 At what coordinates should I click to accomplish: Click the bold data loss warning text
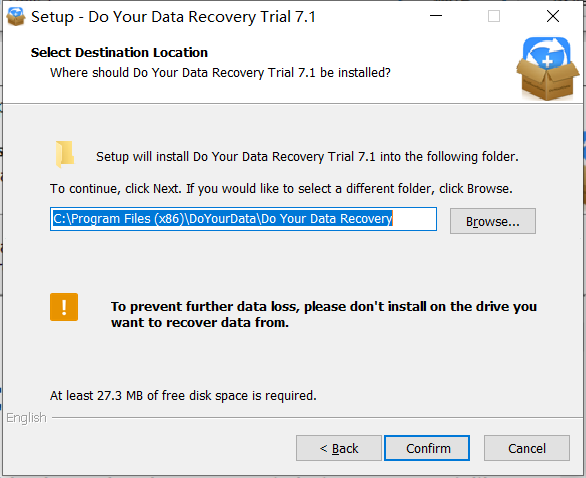[x=324, y=314]
